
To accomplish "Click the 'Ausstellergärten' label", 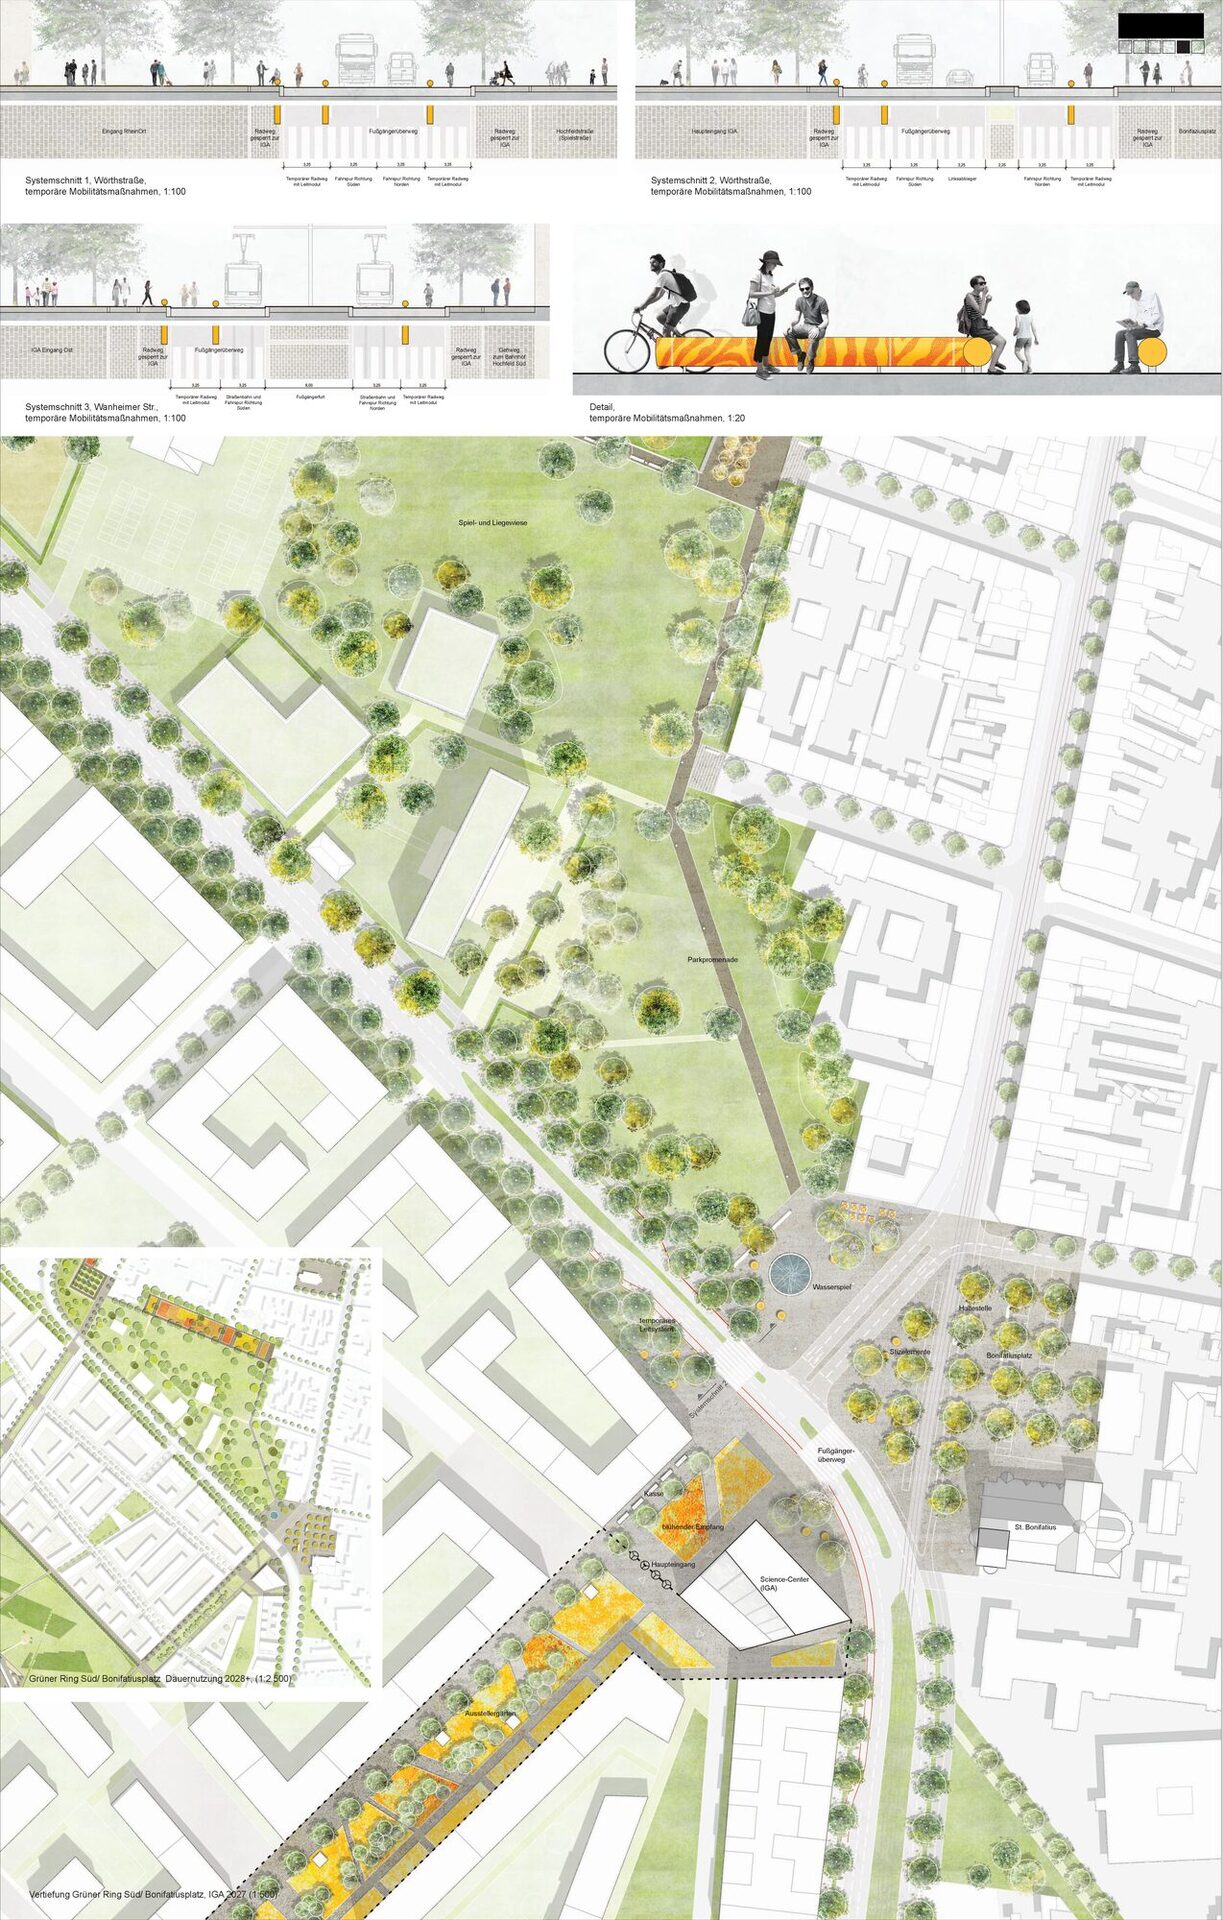I will coord(490,1713).
